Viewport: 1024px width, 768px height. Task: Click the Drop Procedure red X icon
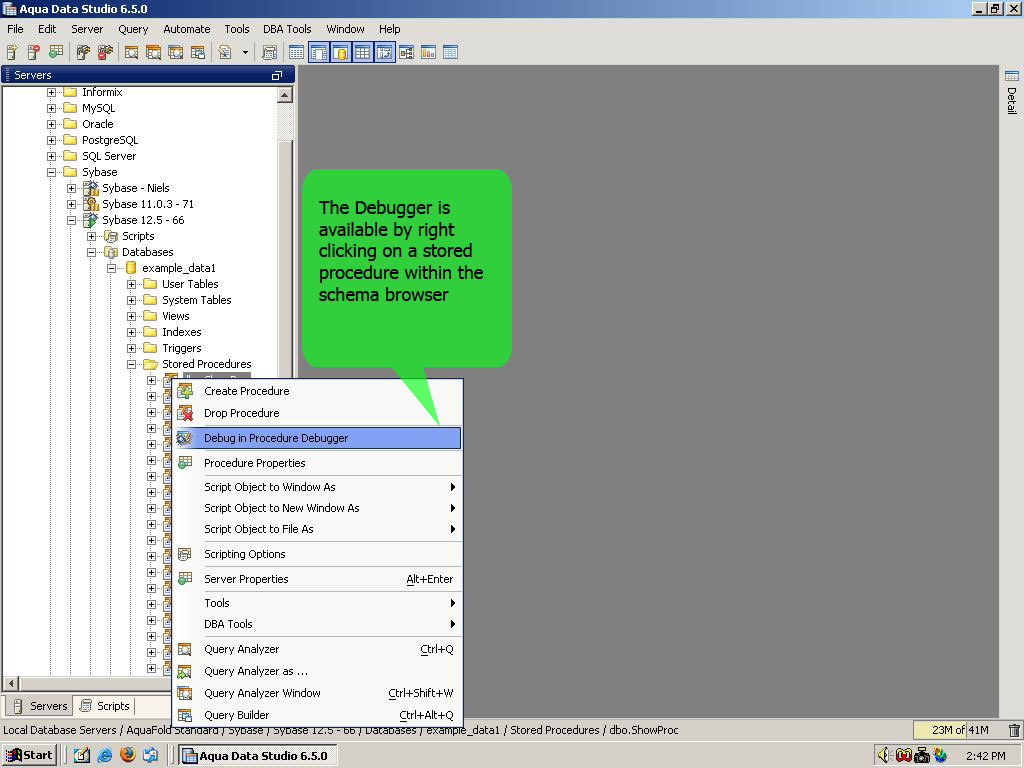tap(185, 413)
